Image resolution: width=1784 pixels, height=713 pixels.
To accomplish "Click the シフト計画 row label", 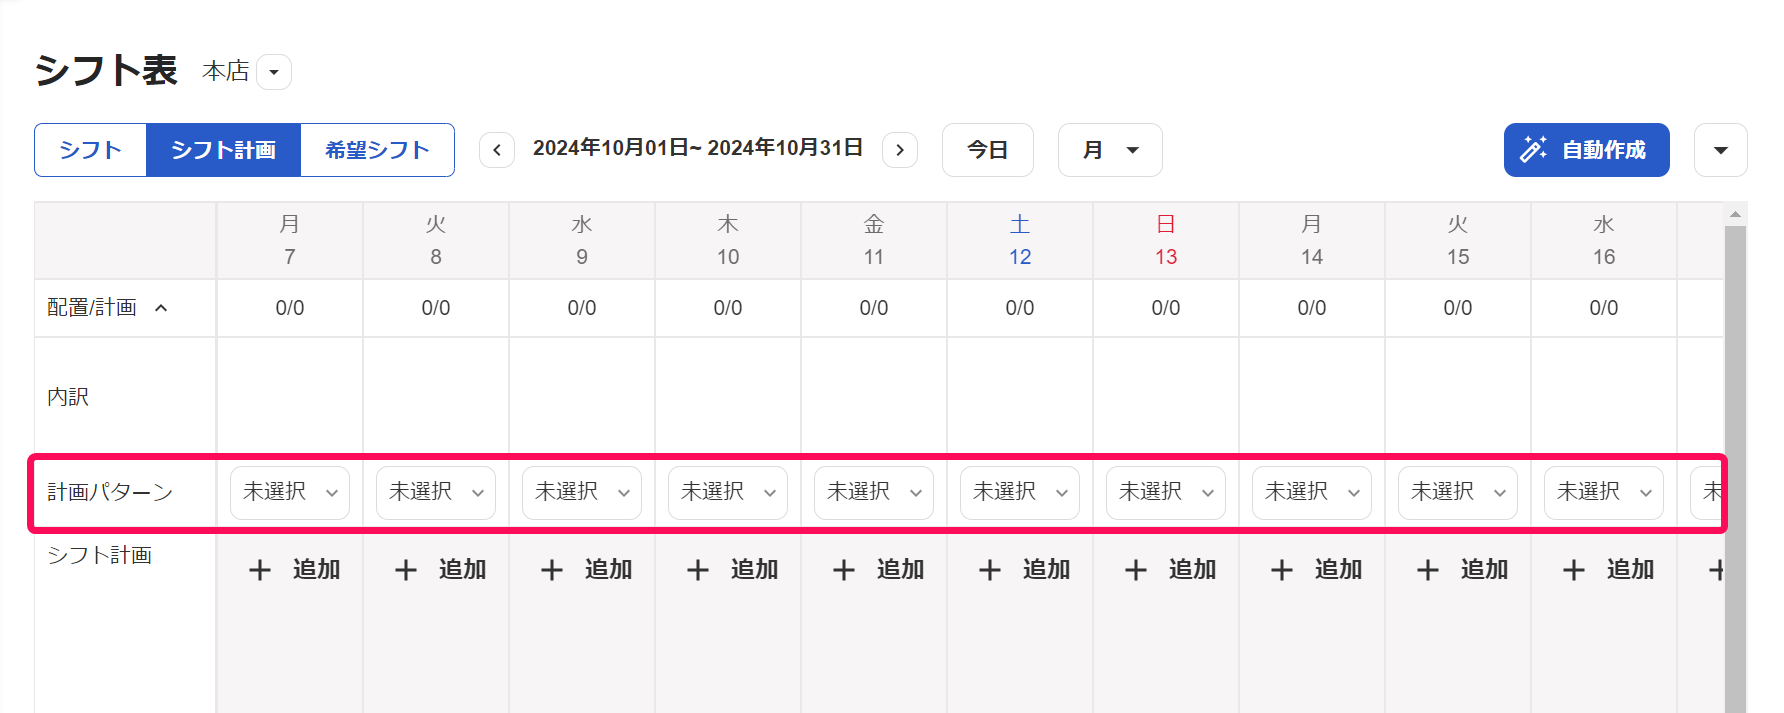I will pyautogui.click(x=99, y=555).
